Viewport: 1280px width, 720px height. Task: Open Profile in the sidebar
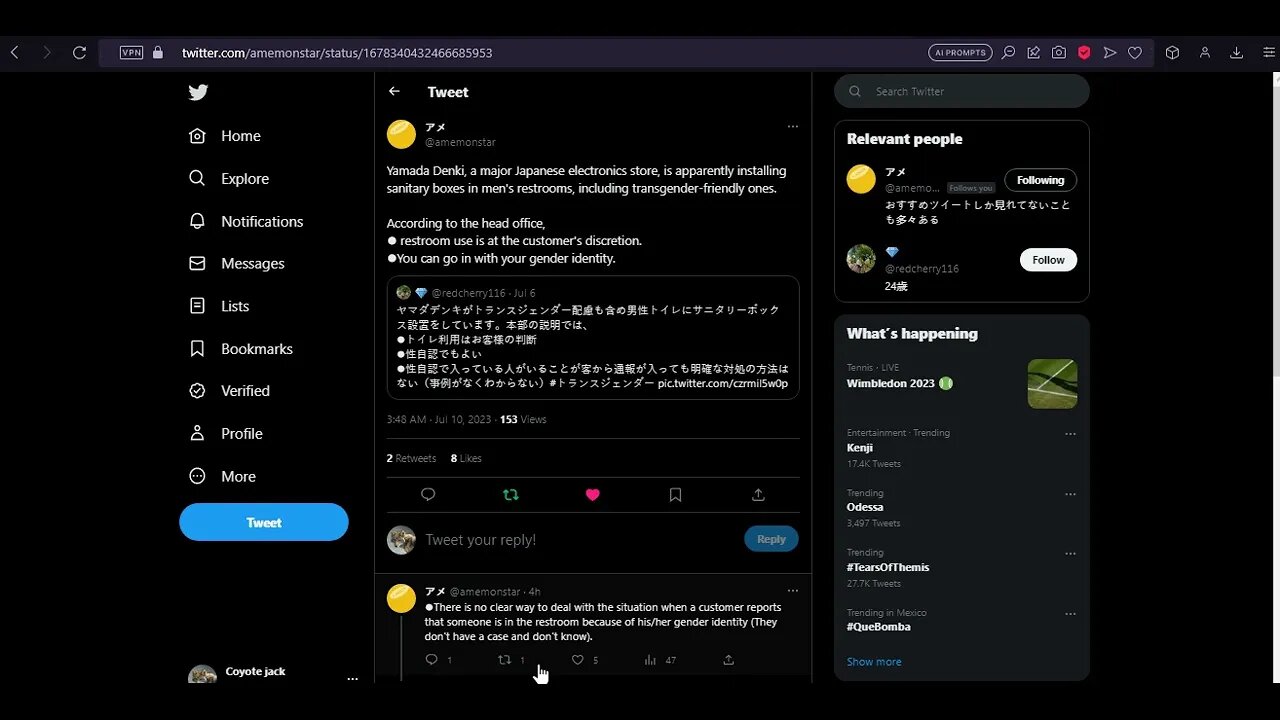point(226,434)
